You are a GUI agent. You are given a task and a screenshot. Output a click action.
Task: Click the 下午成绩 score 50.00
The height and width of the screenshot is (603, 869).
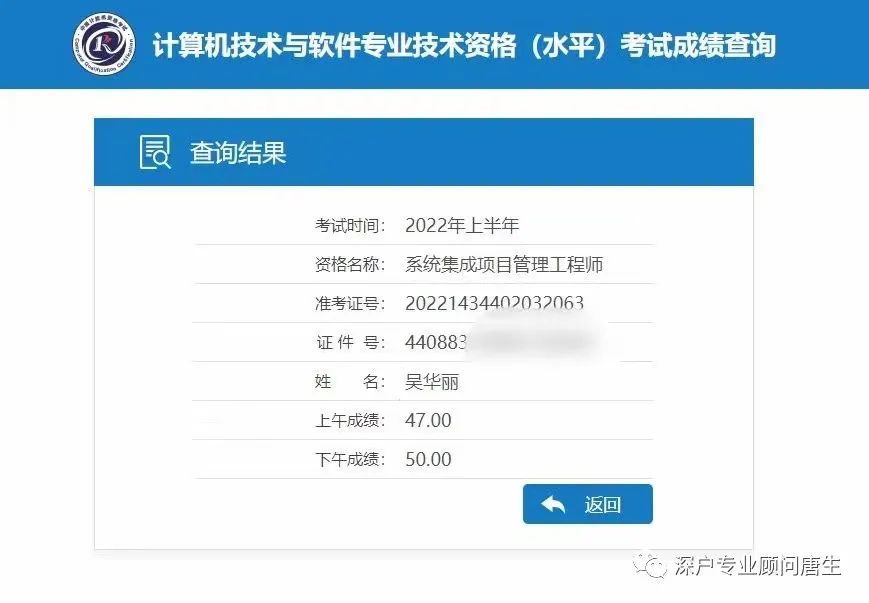point(428,459)
